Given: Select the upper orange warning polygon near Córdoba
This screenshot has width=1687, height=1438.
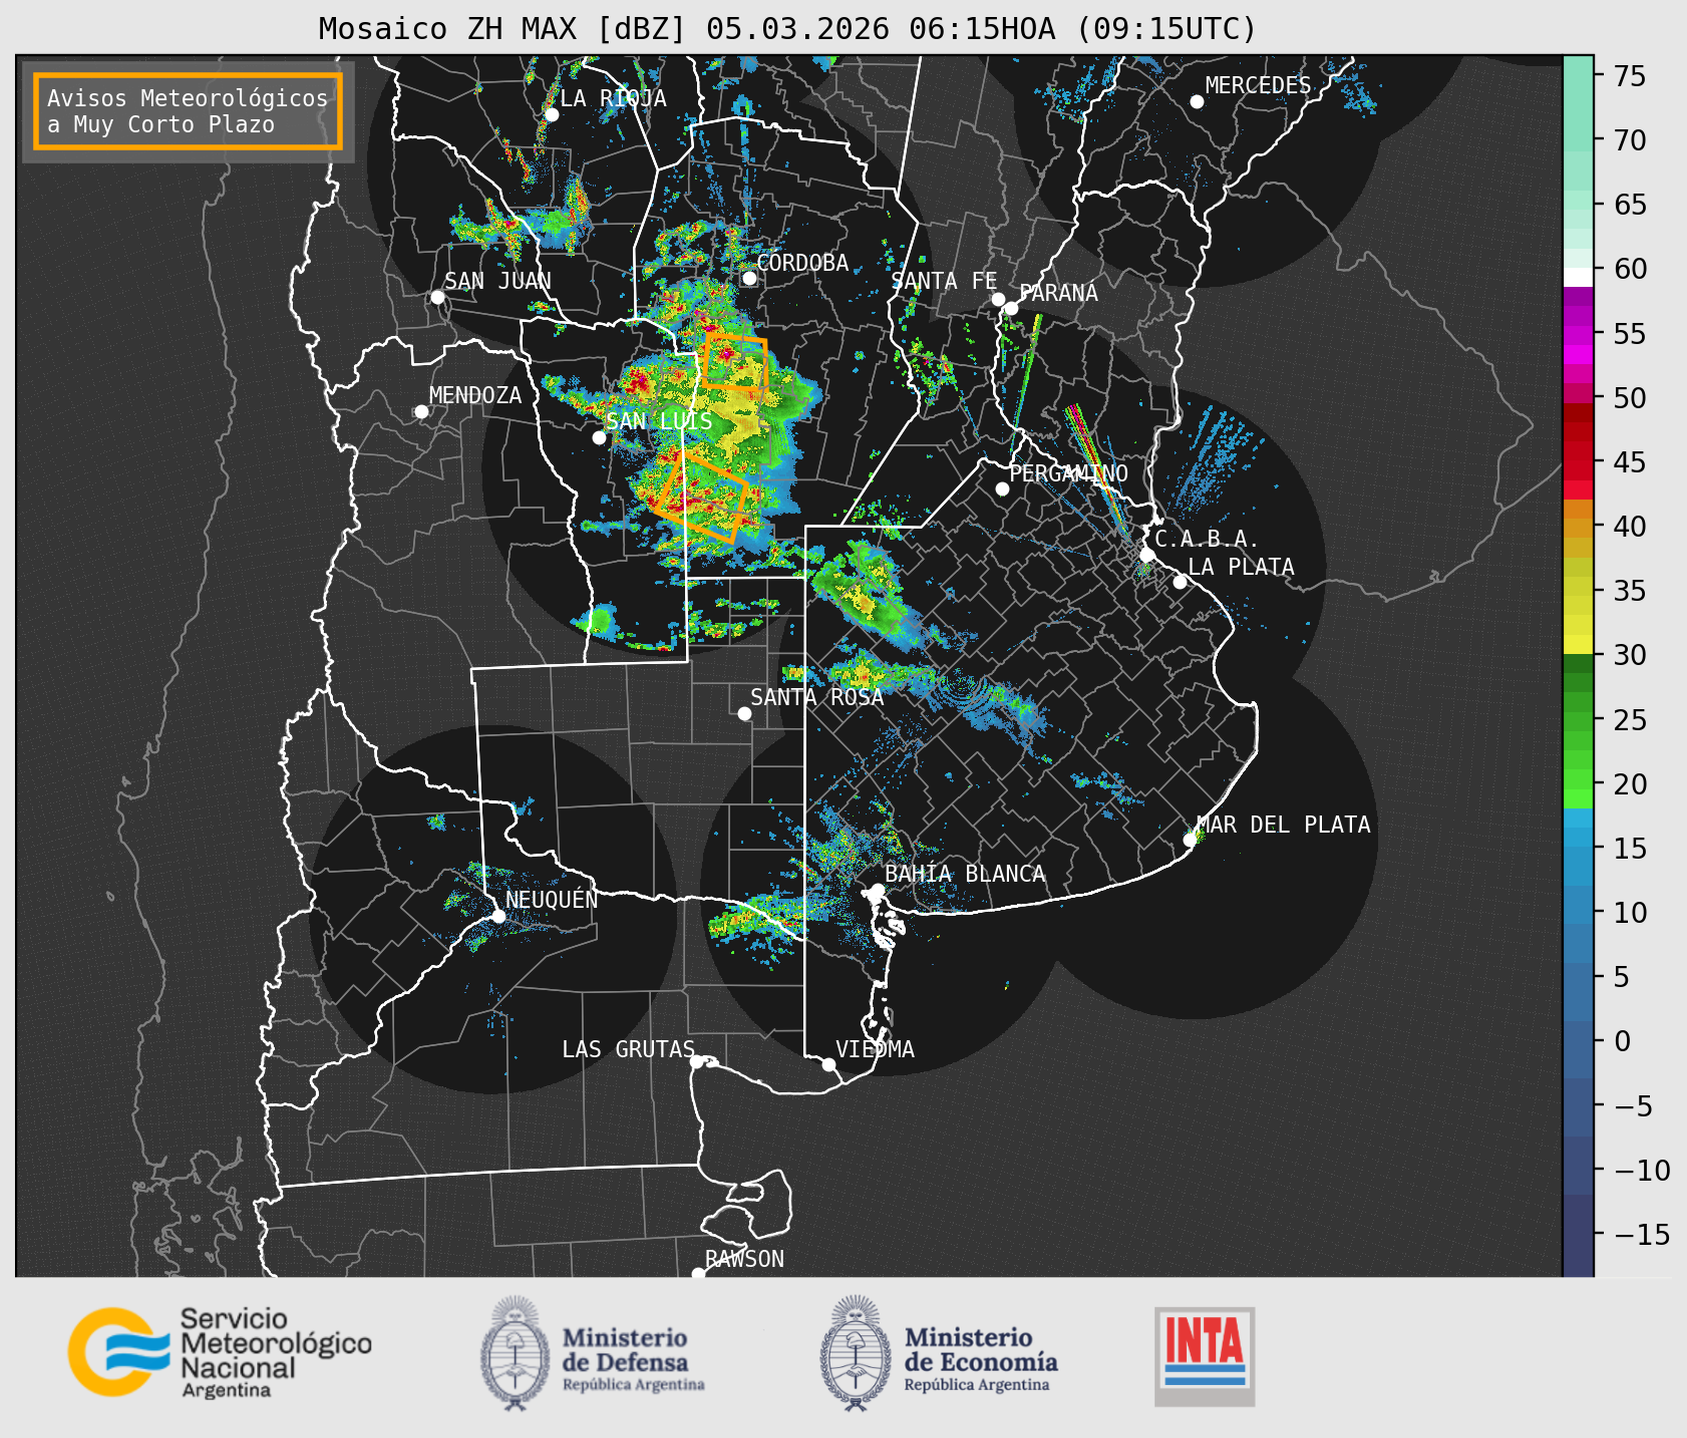Looking at the screenshot, I should (x=735, y=362).
